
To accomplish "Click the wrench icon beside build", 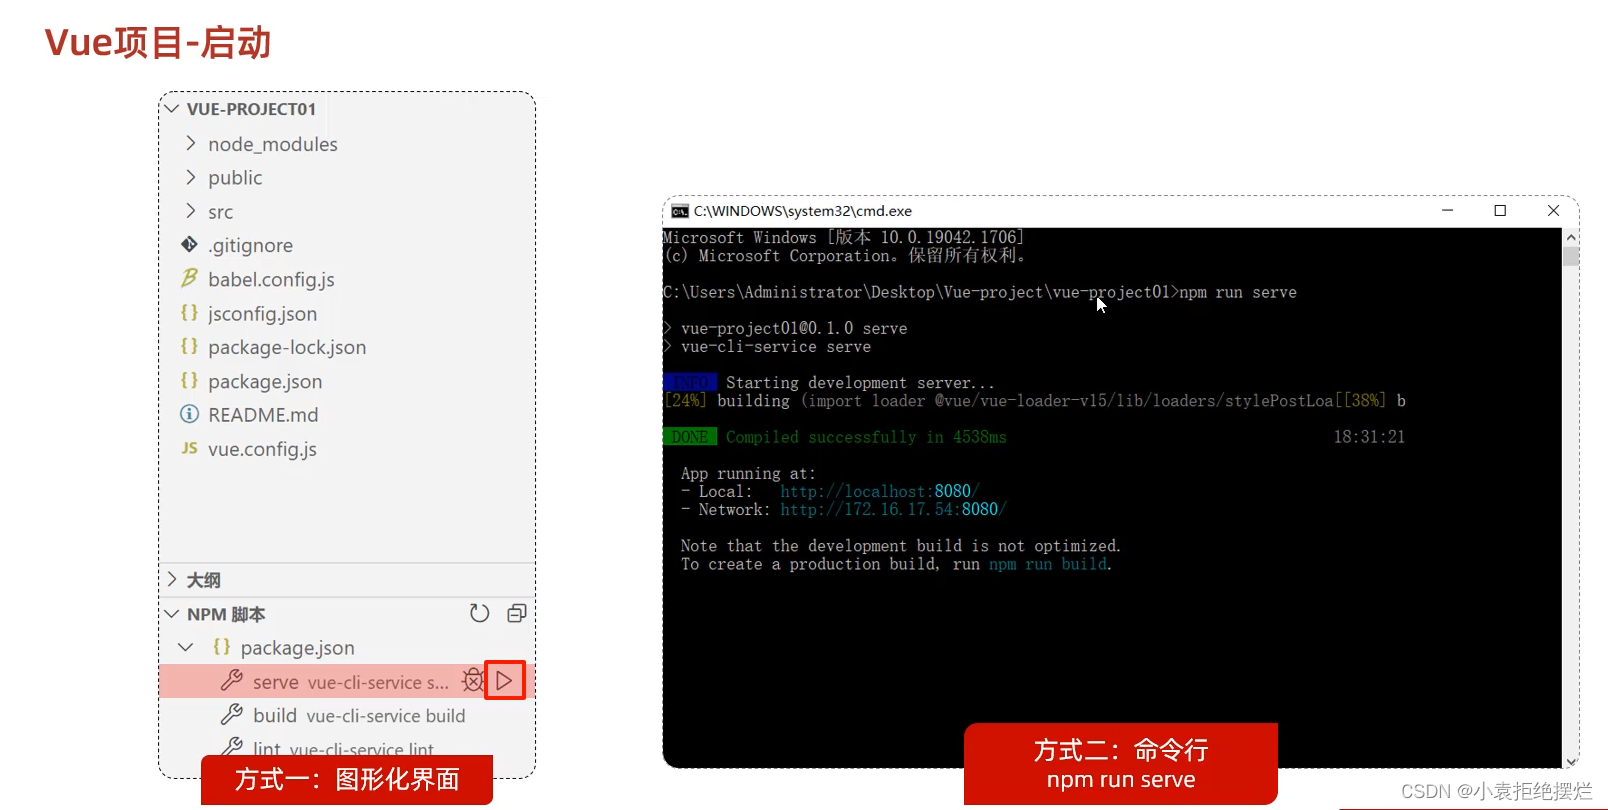I will (232, 715).
